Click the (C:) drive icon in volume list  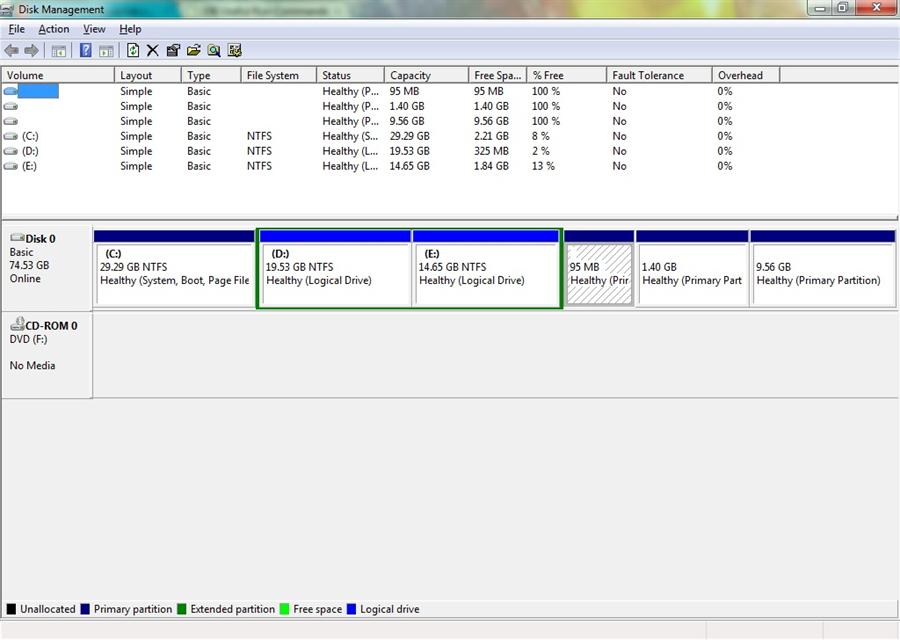10,136
